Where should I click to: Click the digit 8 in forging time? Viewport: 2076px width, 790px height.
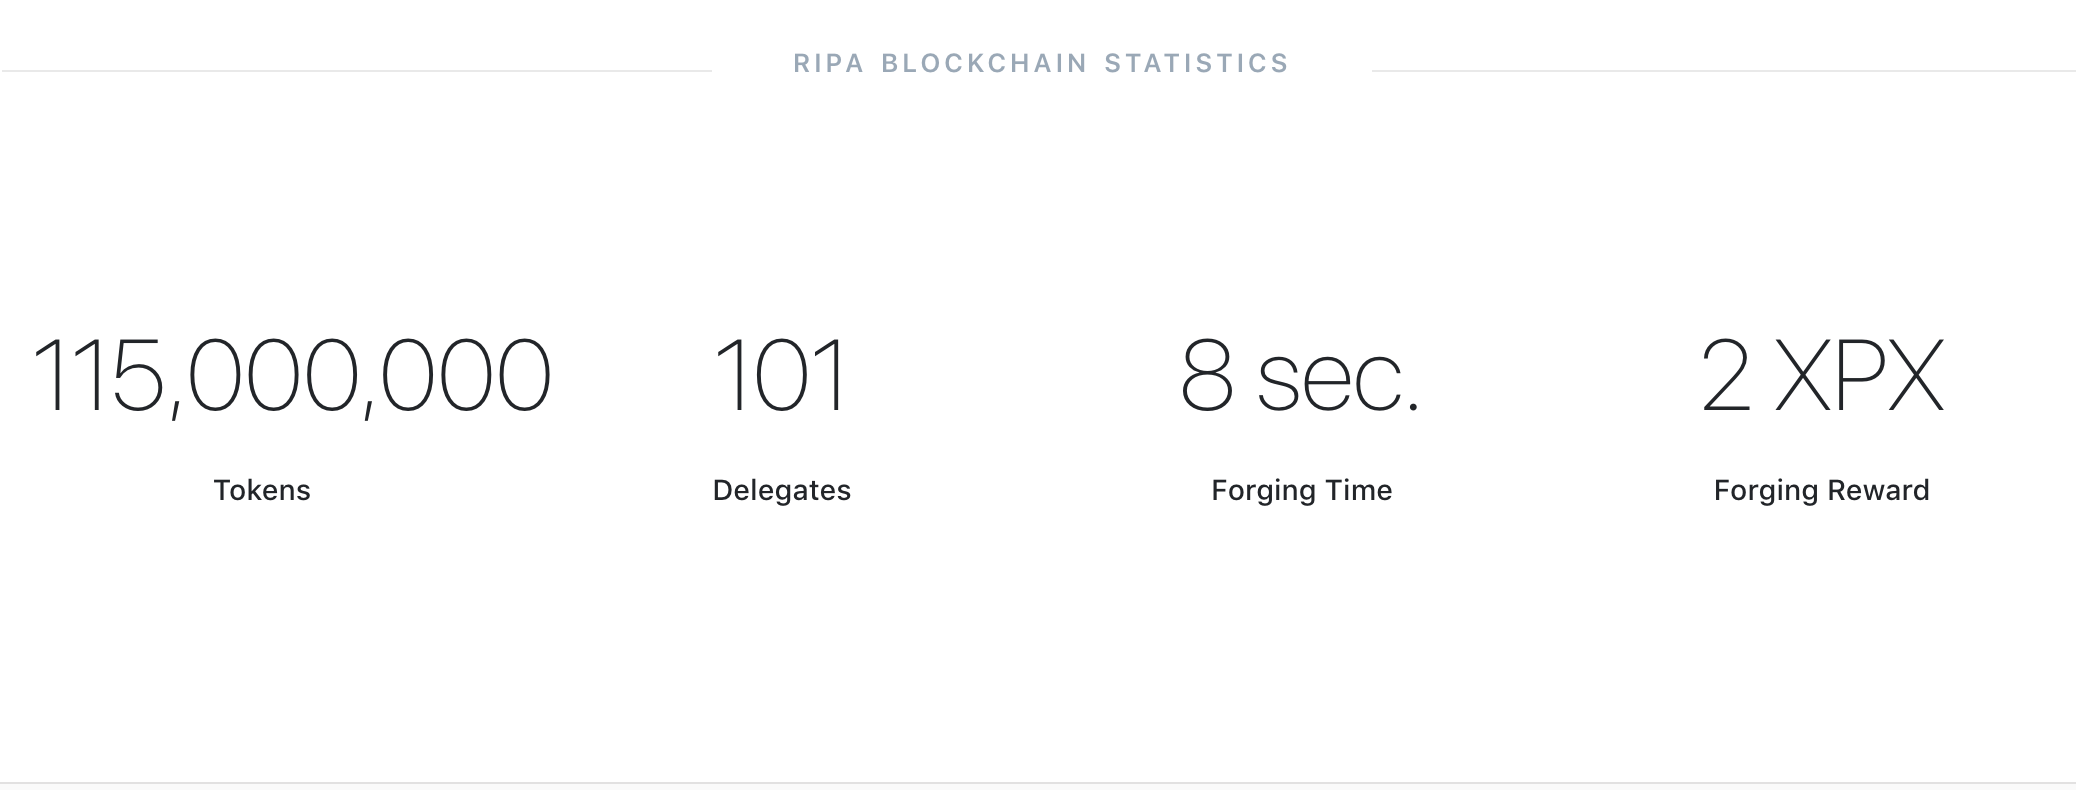(x=1206, y=376)
